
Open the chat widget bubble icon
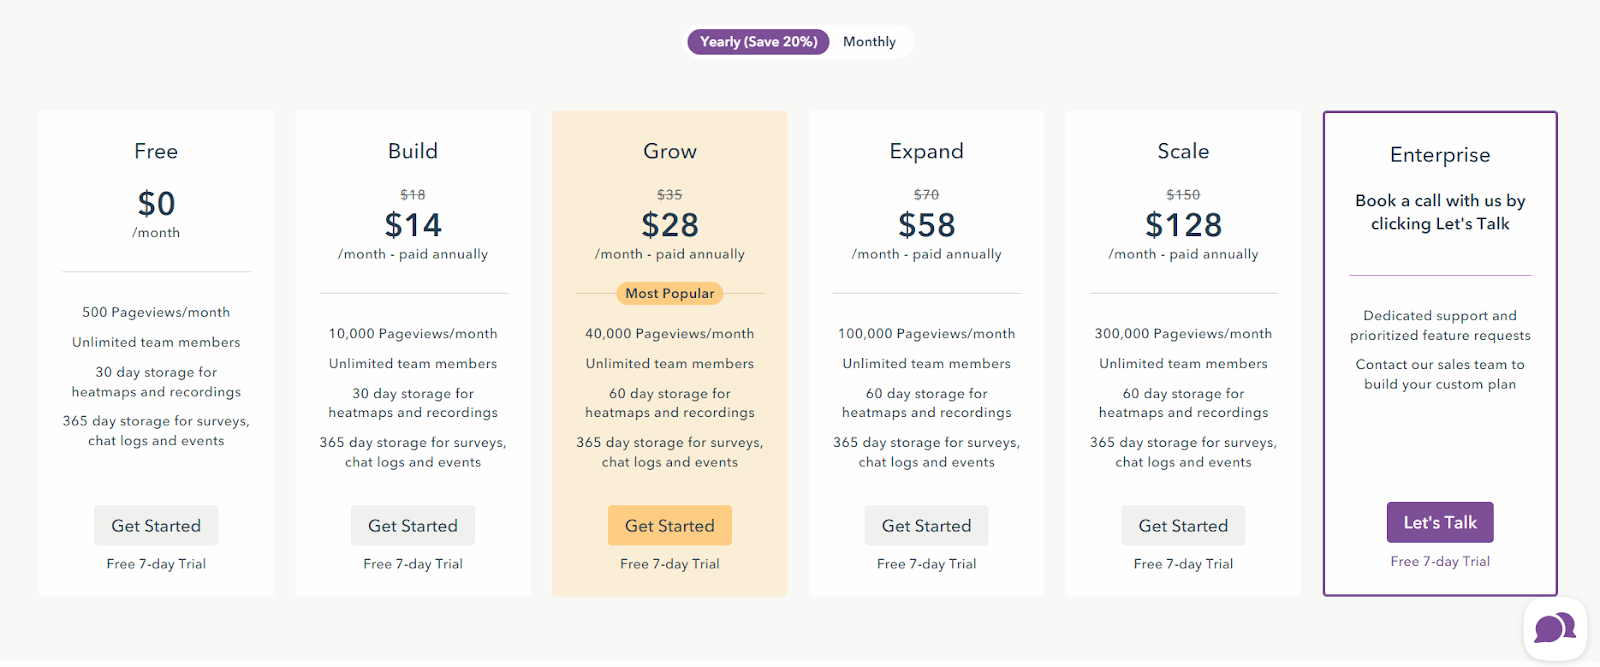(1555, 629)
